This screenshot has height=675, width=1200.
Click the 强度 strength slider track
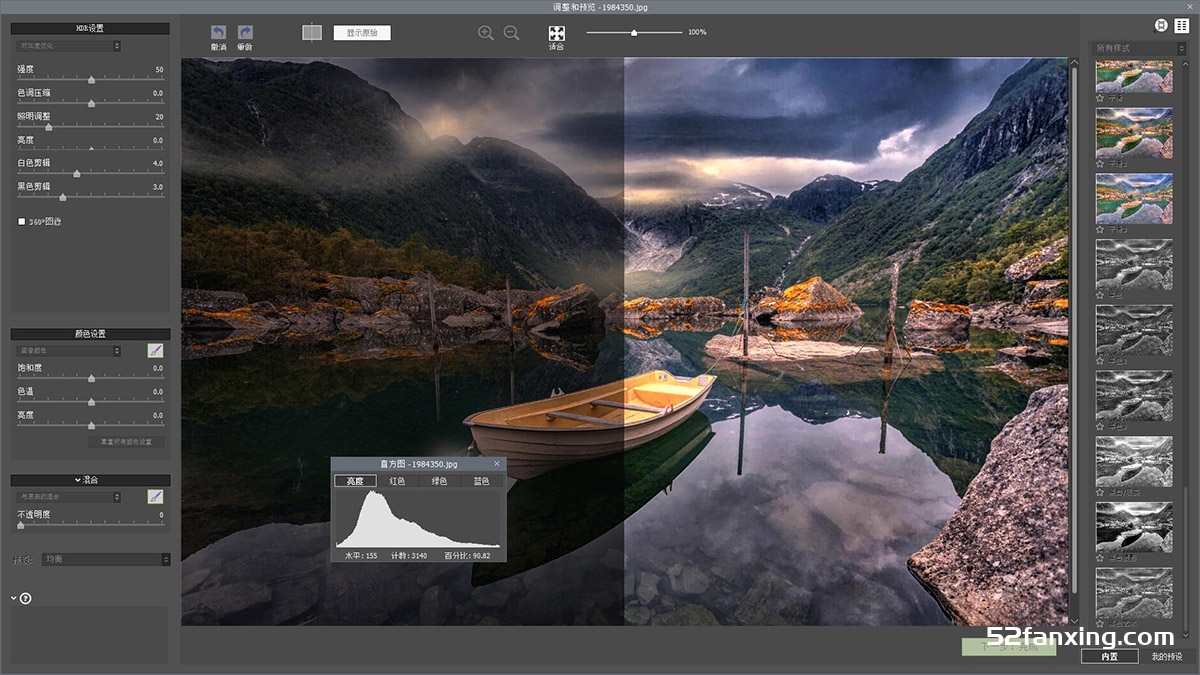90,79
